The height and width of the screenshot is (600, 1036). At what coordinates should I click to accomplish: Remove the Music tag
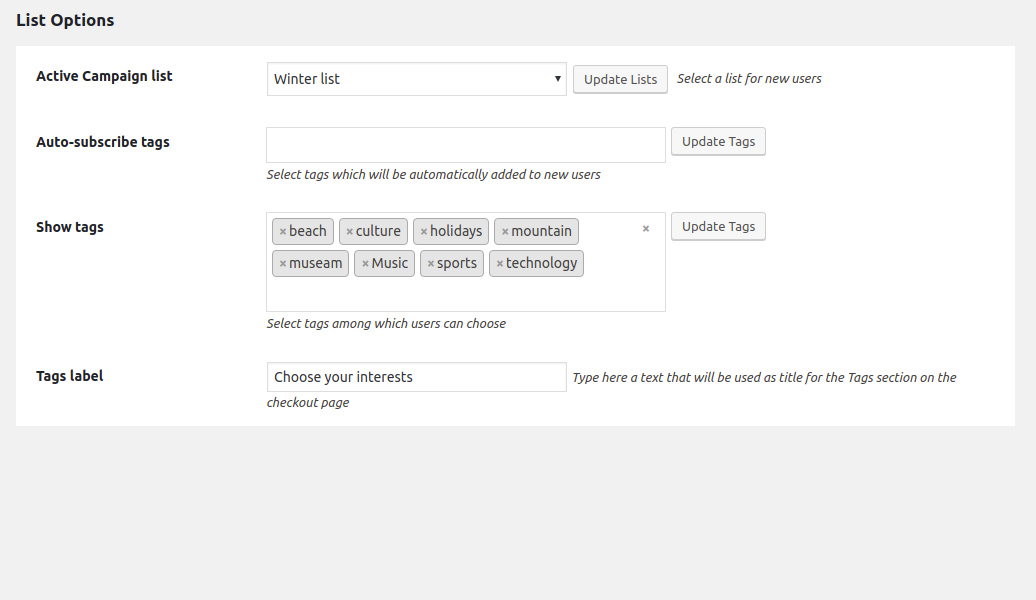point(365,264)
